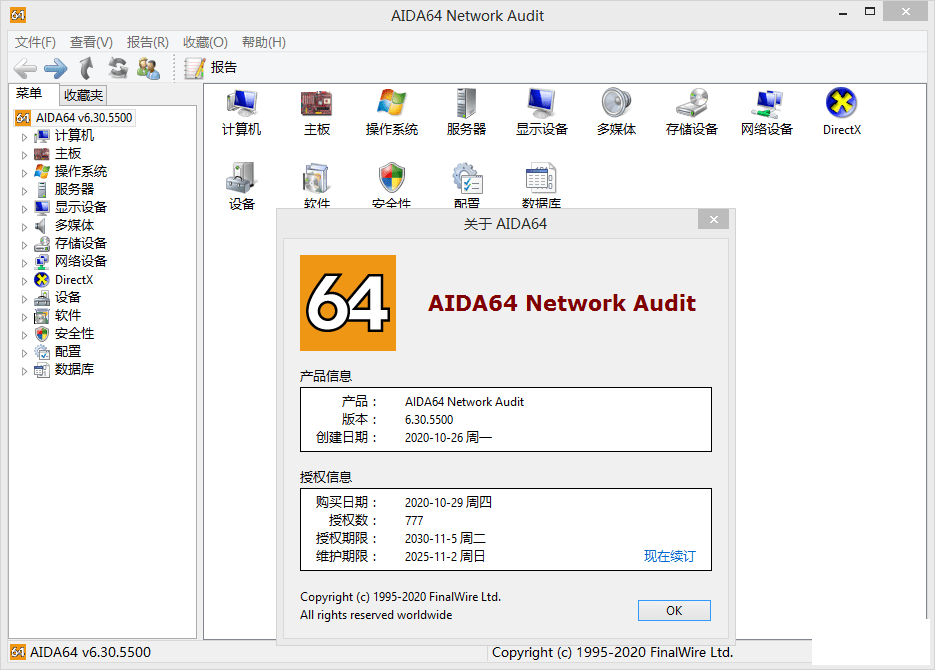935x670 pixels.
Task: Open the 计算机 large icon in main pane
Action: pos(242,113)
